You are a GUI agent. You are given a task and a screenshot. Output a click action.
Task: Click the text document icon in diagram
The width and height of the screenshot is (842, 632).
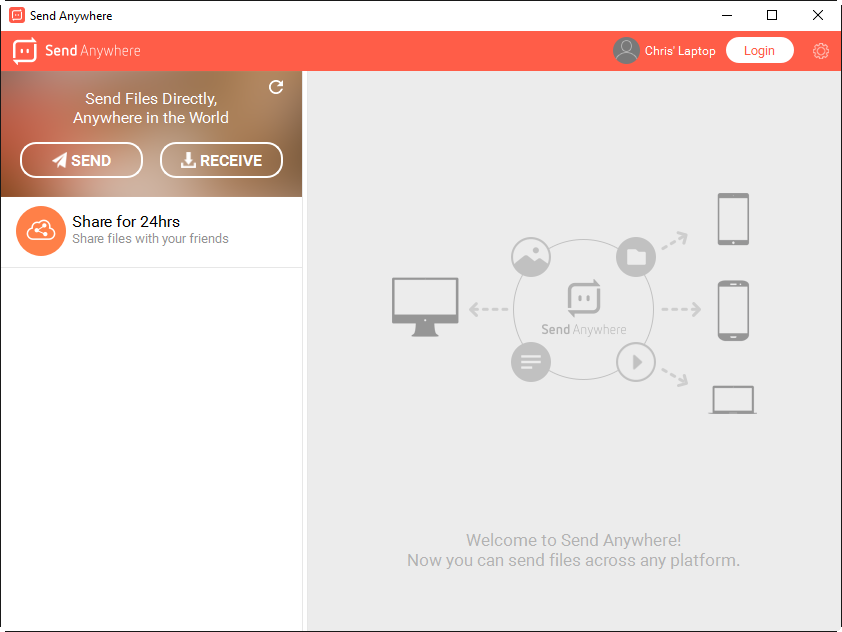pyautogui.click(x=530, y=362)
